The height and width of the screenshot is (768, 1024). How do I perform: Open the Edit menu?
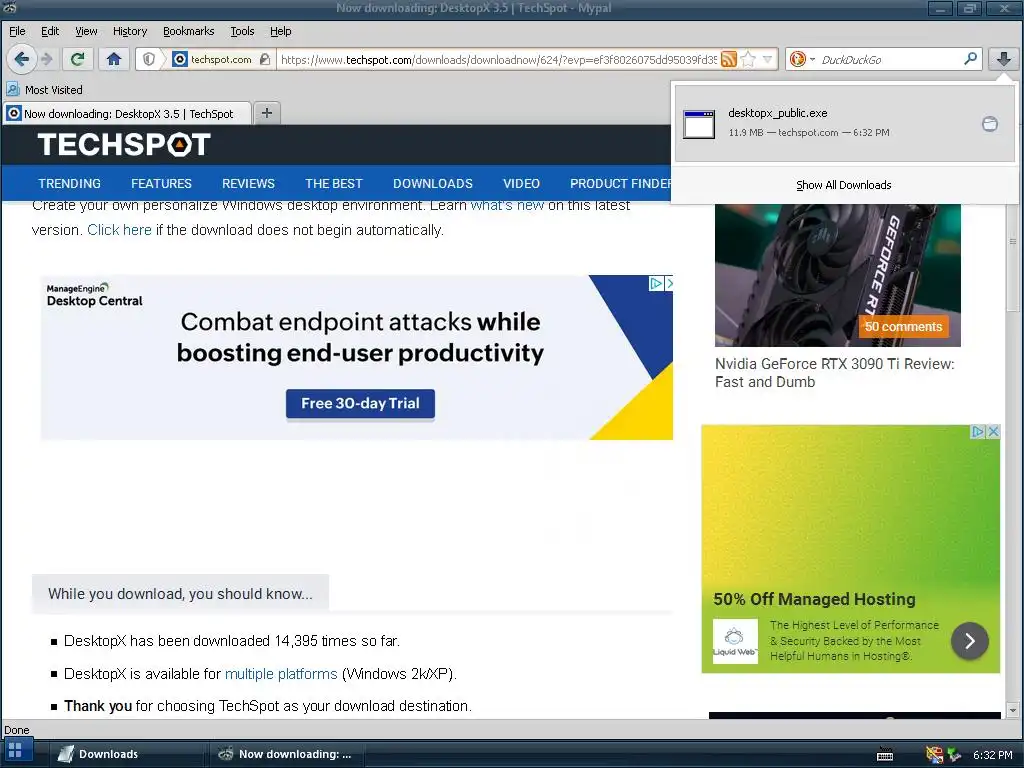(x=50, y=31)
